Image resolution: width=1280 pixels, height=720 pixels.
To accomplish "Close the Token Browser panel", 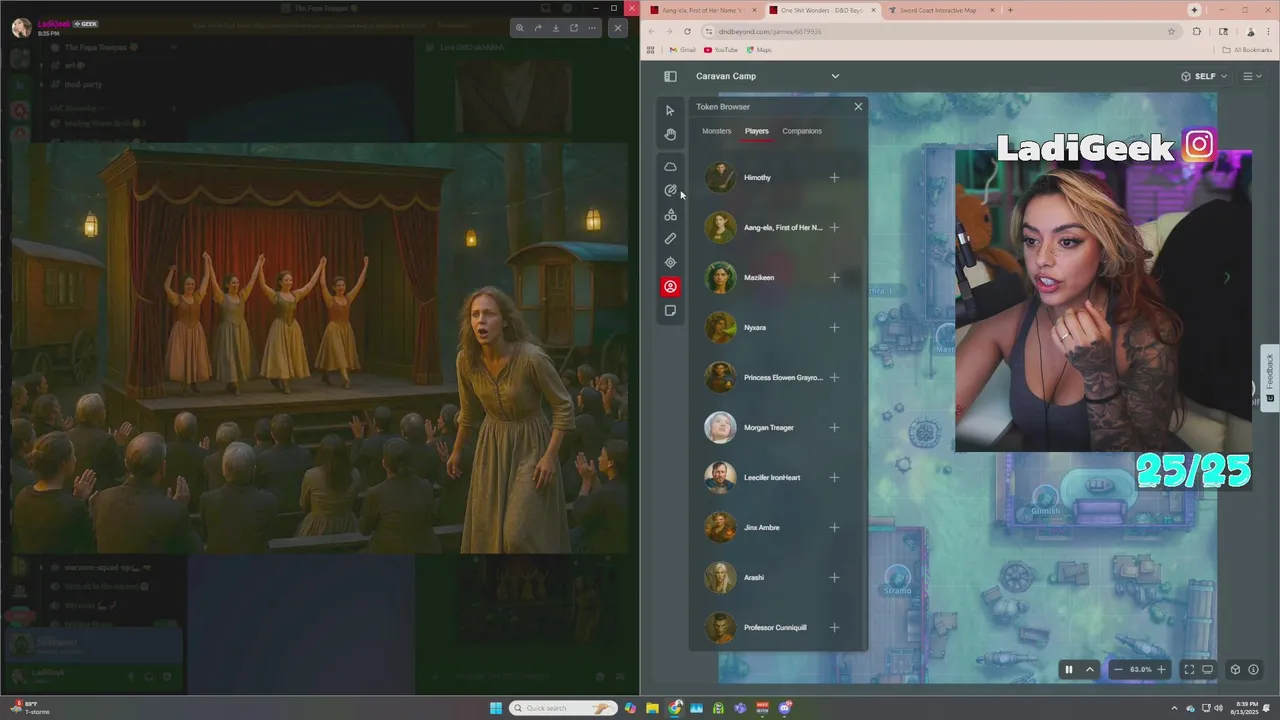I will click(858, 106).
